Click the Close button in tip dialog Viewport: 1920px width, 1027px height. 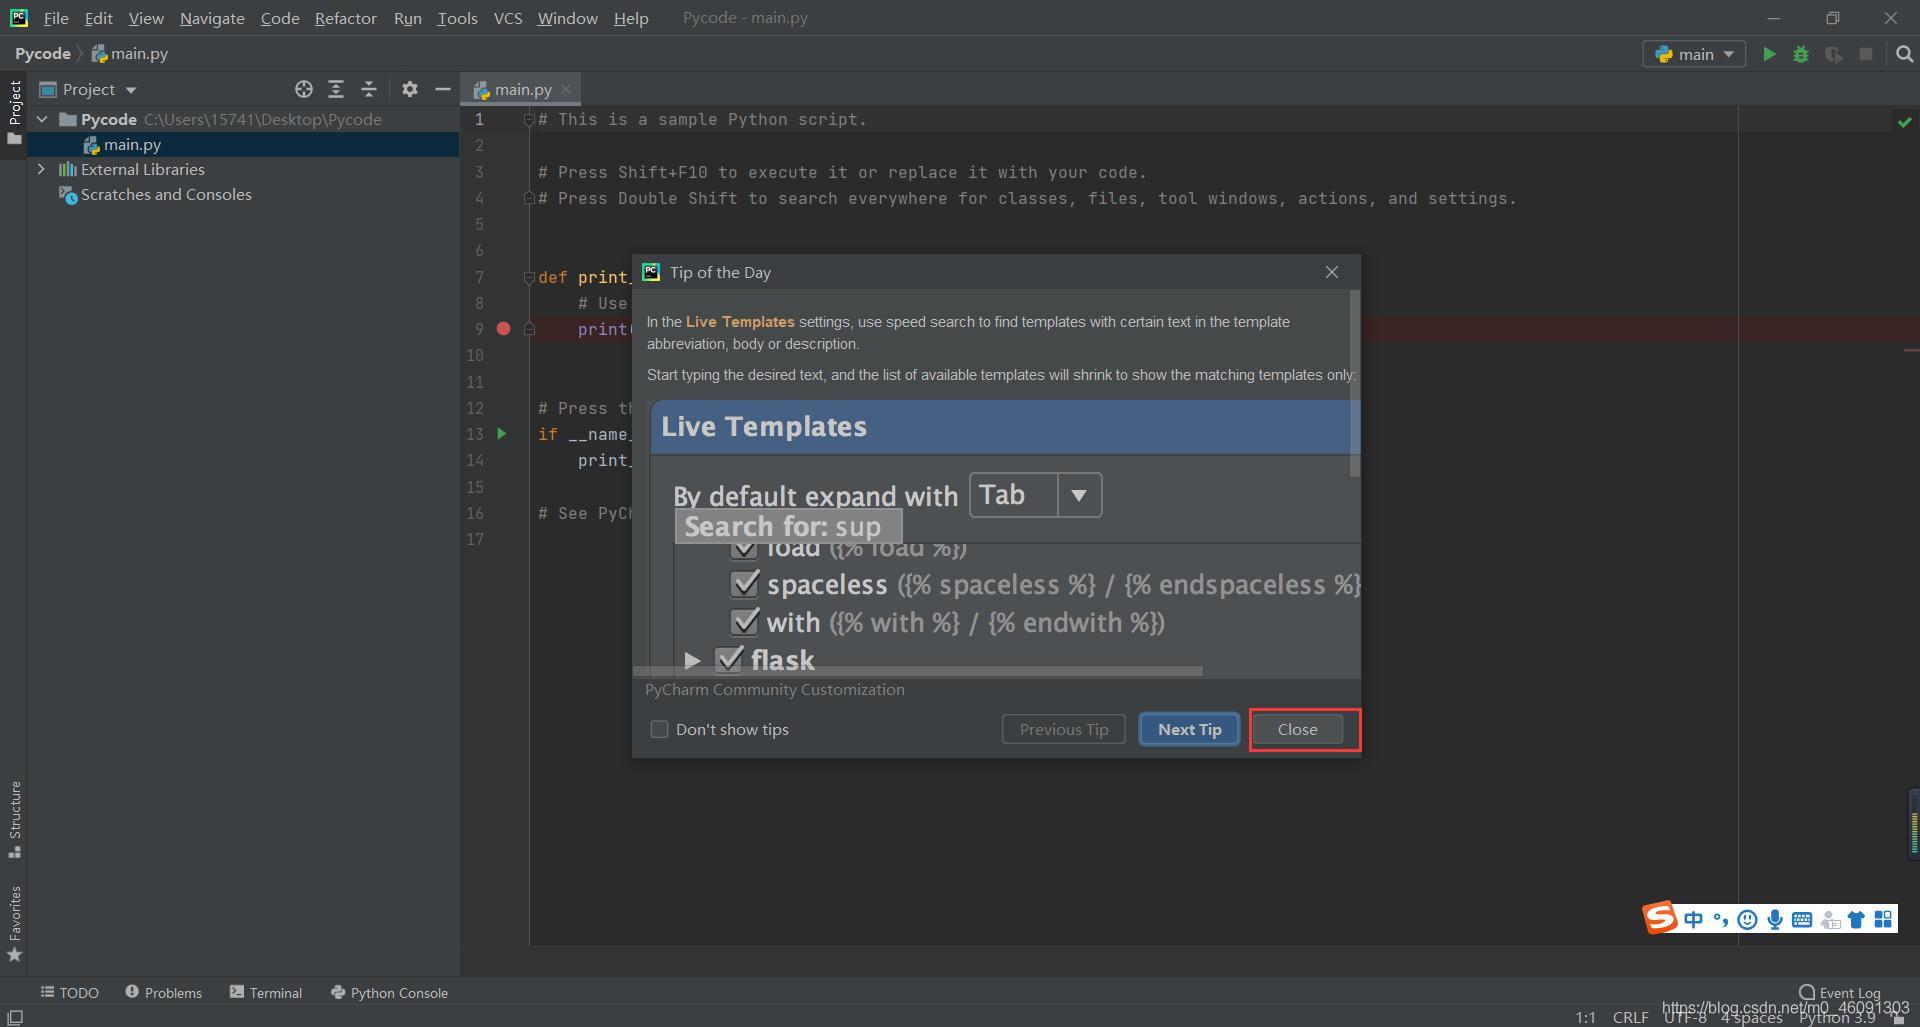coord(1297,729)
